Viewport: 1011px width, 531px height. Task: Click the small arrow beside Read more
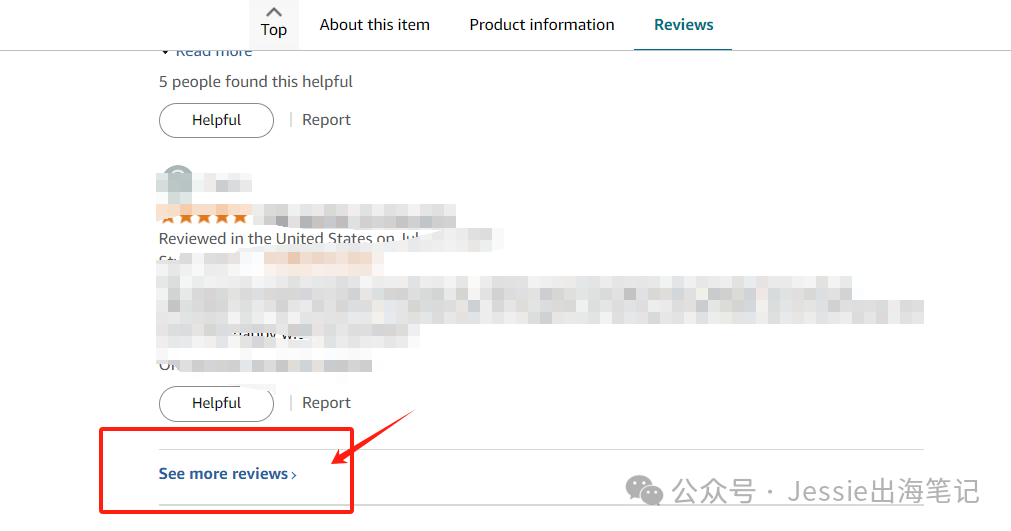pos(166,53)
